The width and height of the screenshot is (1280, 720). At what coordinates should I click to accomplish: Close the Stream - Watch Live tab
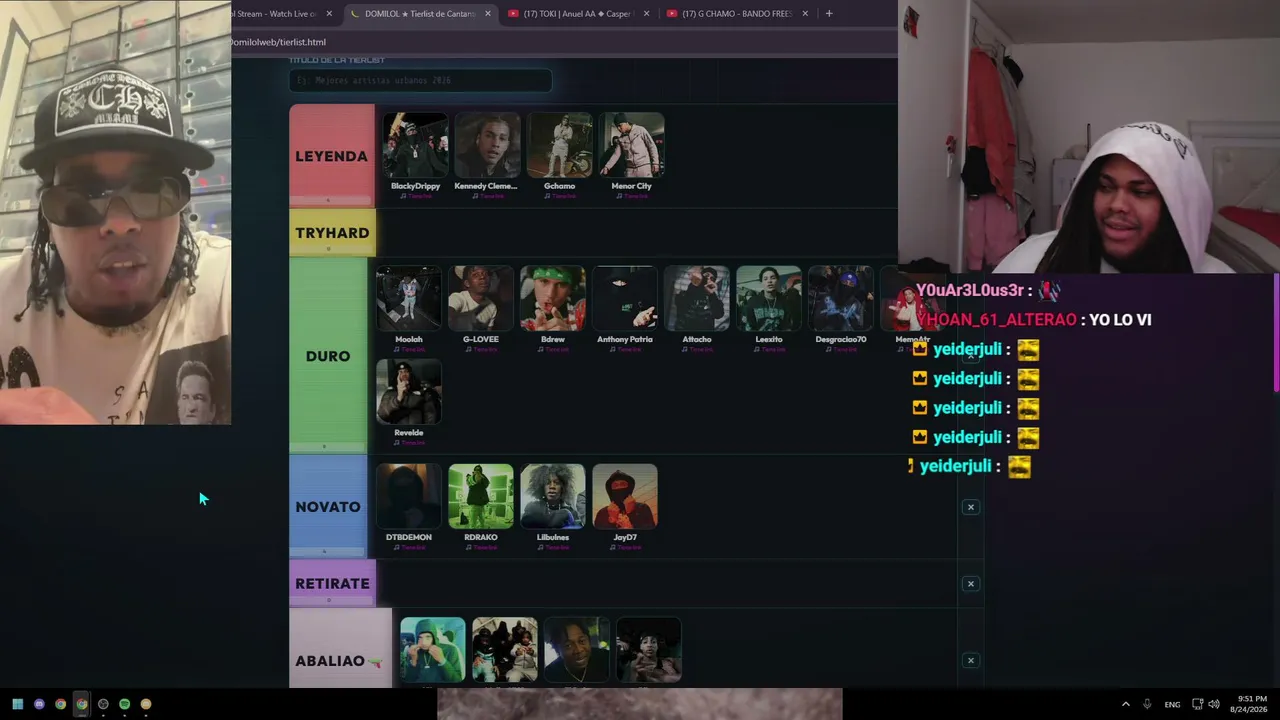click(329, 13)
